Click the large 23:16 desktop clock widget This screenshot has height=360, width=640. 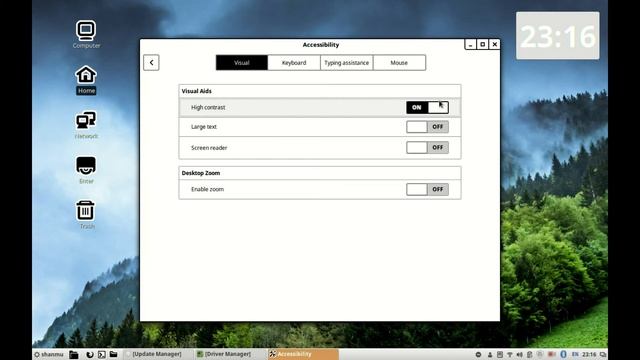pos(558,36)
